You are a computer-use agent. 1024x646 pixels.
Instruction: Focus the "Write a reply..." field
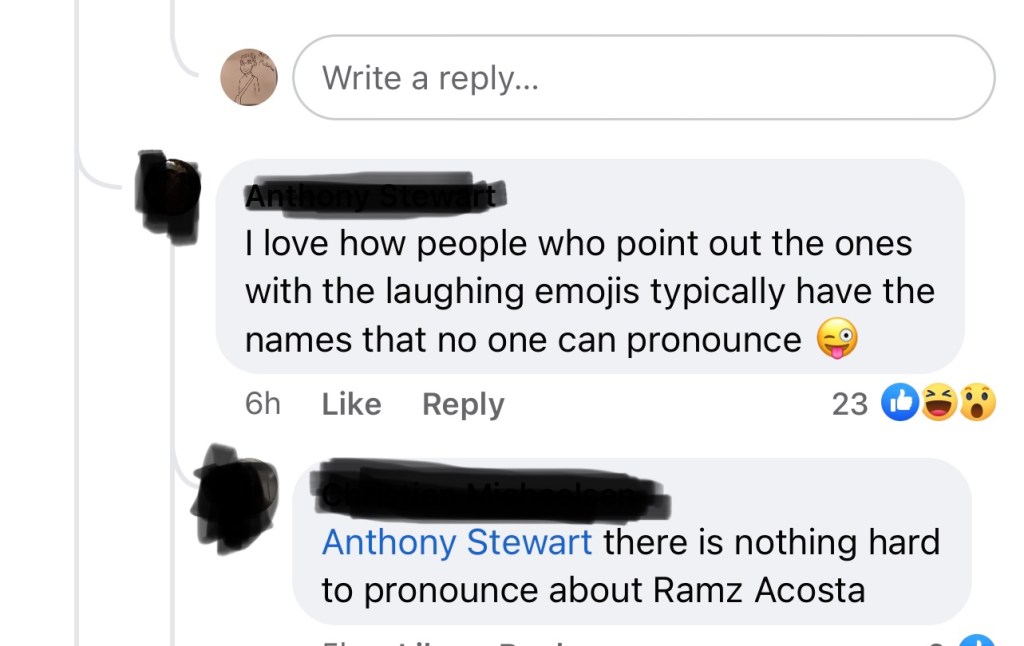click(643, 78)
